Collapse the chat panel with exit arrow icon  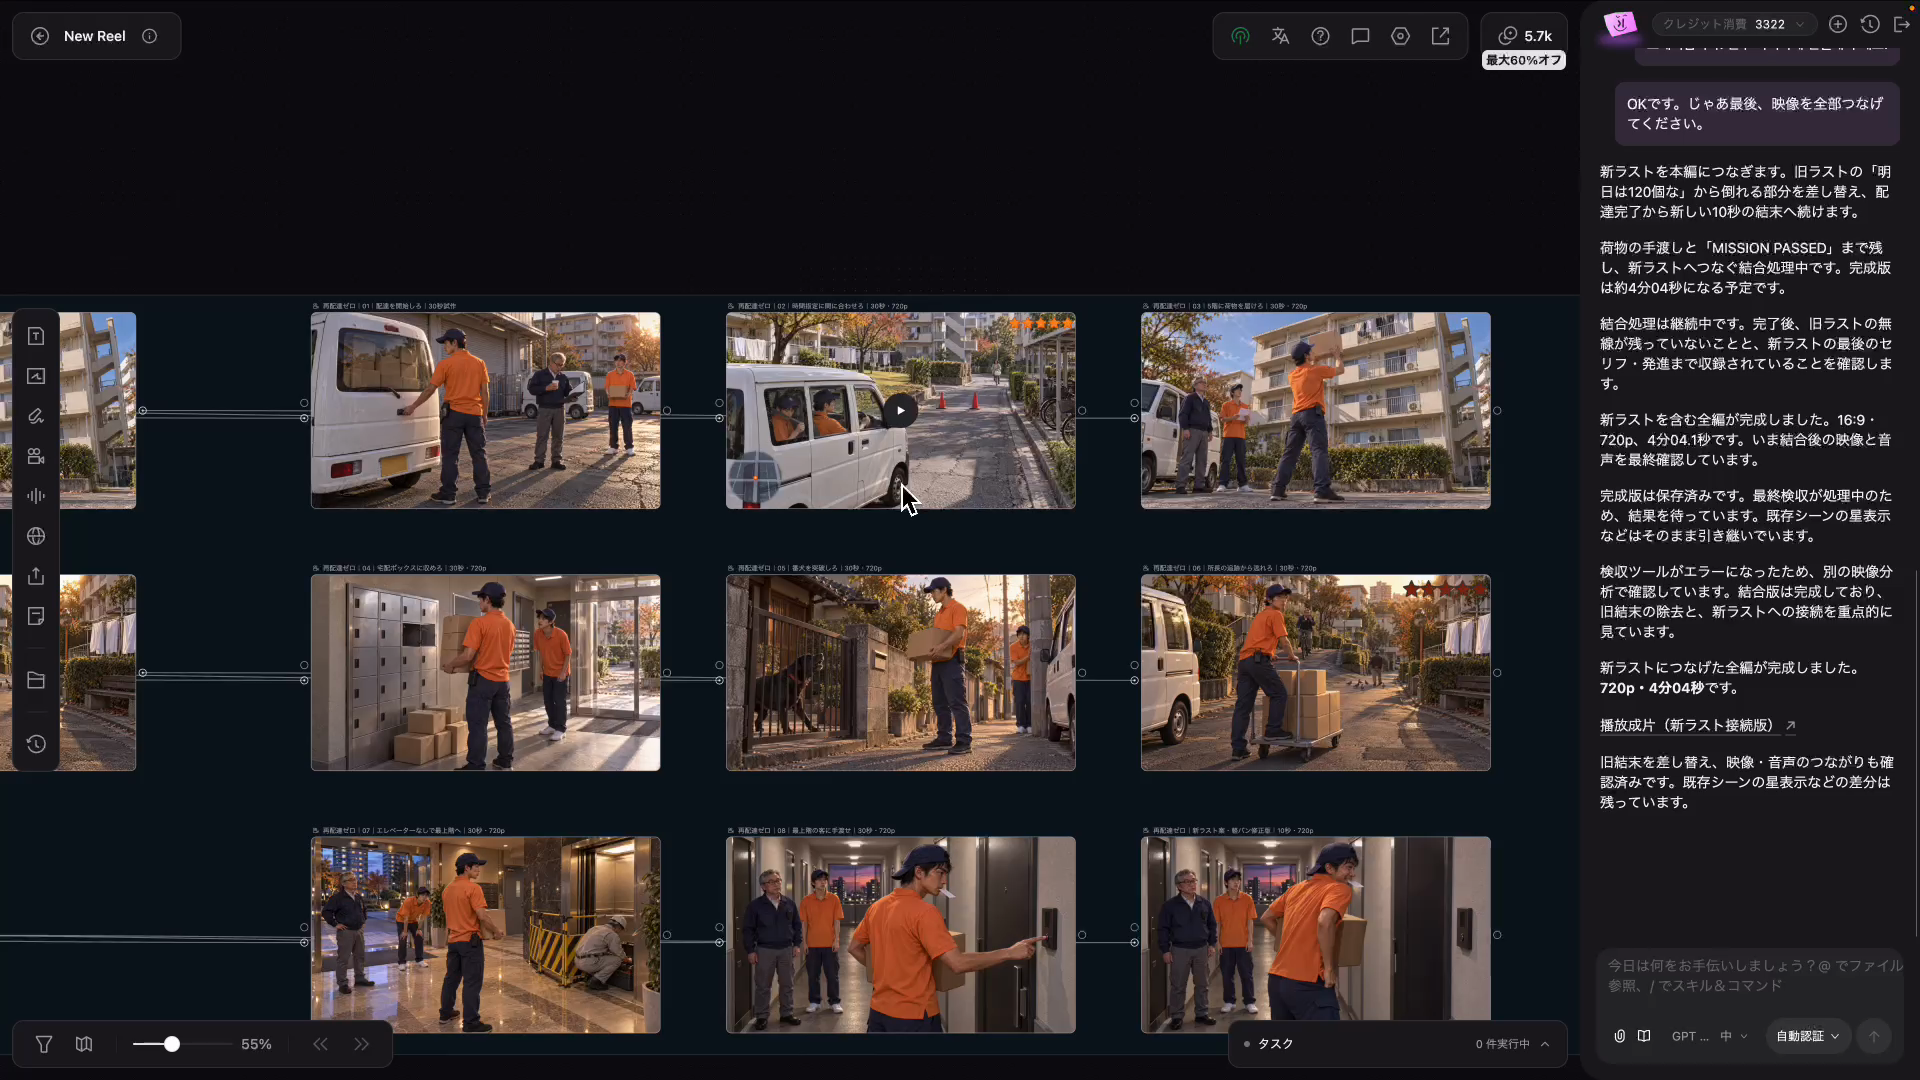[x=1902, y=24]
